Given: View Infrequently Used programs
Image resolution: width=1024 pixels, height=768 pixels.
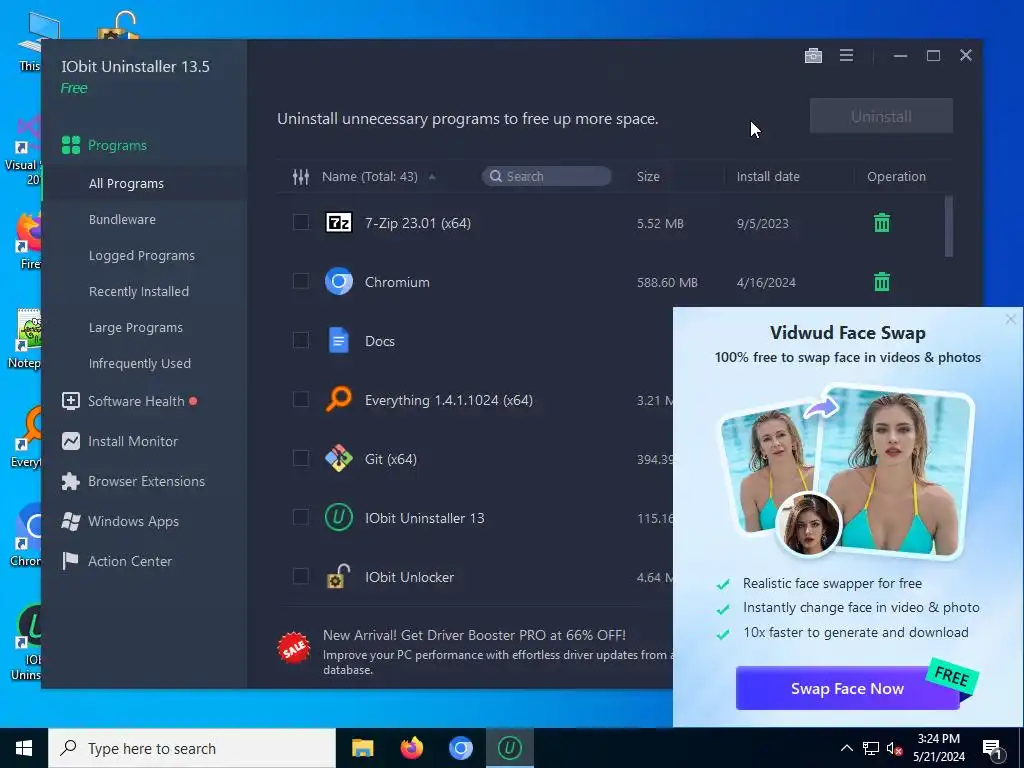Looking at the screenshot, I should (140, 363).
